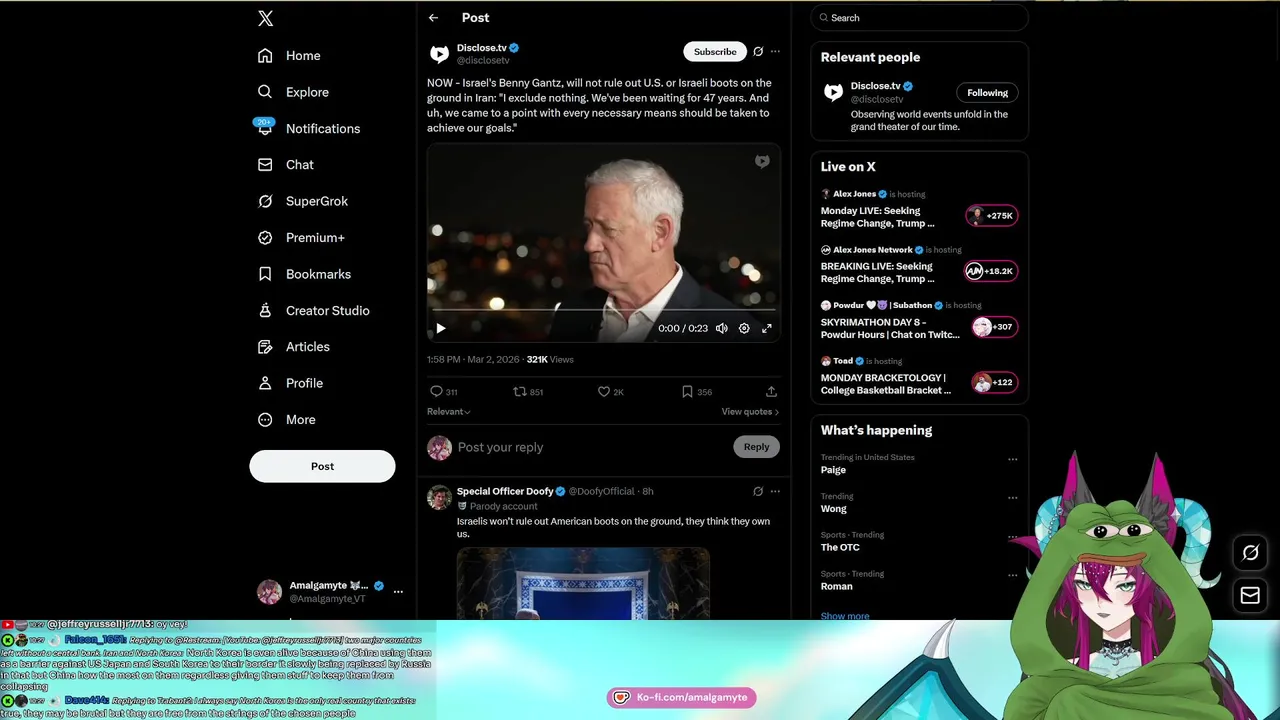Screen dimensions: 1280x720
Task: Open the Wong trending topic
Action: point(834,509)
